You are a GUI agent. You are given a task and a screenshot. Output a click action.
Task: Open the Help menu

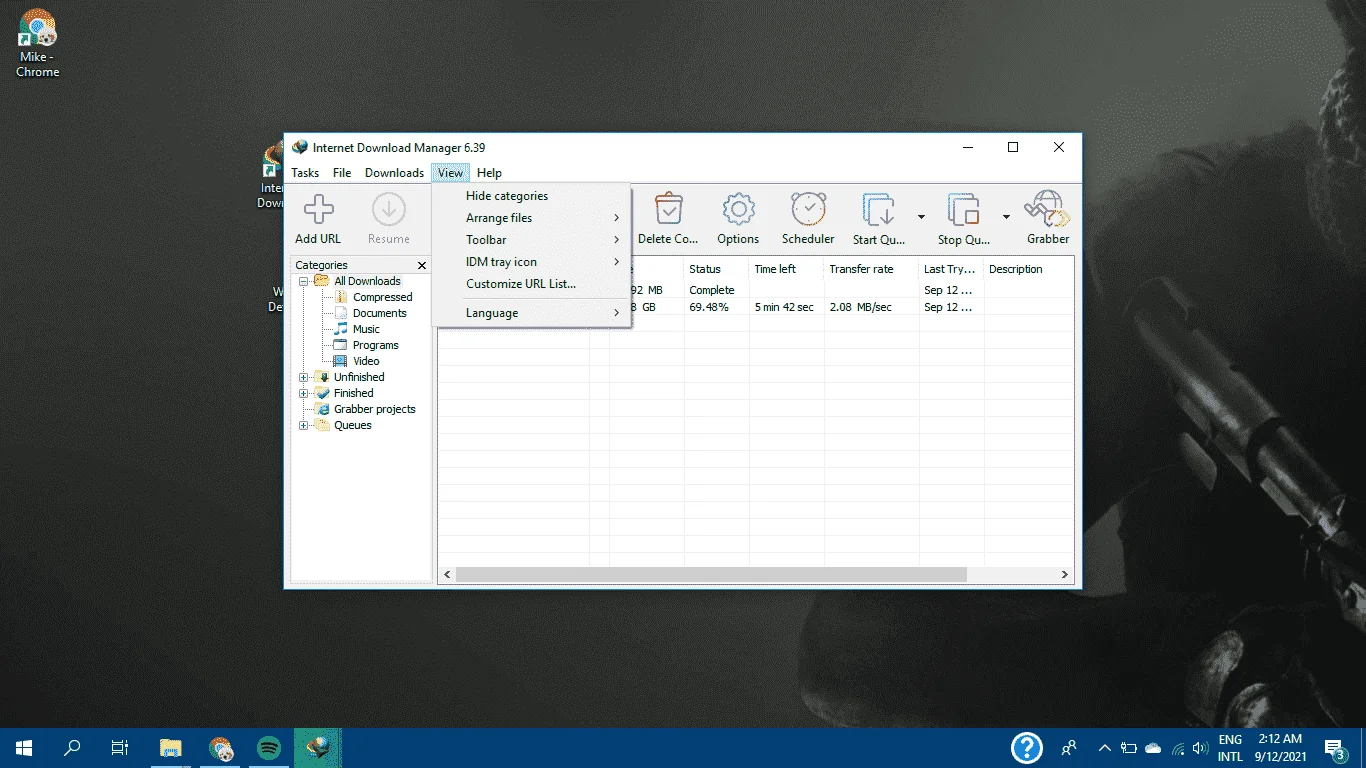pyautogui.click(x=489, y=173)
